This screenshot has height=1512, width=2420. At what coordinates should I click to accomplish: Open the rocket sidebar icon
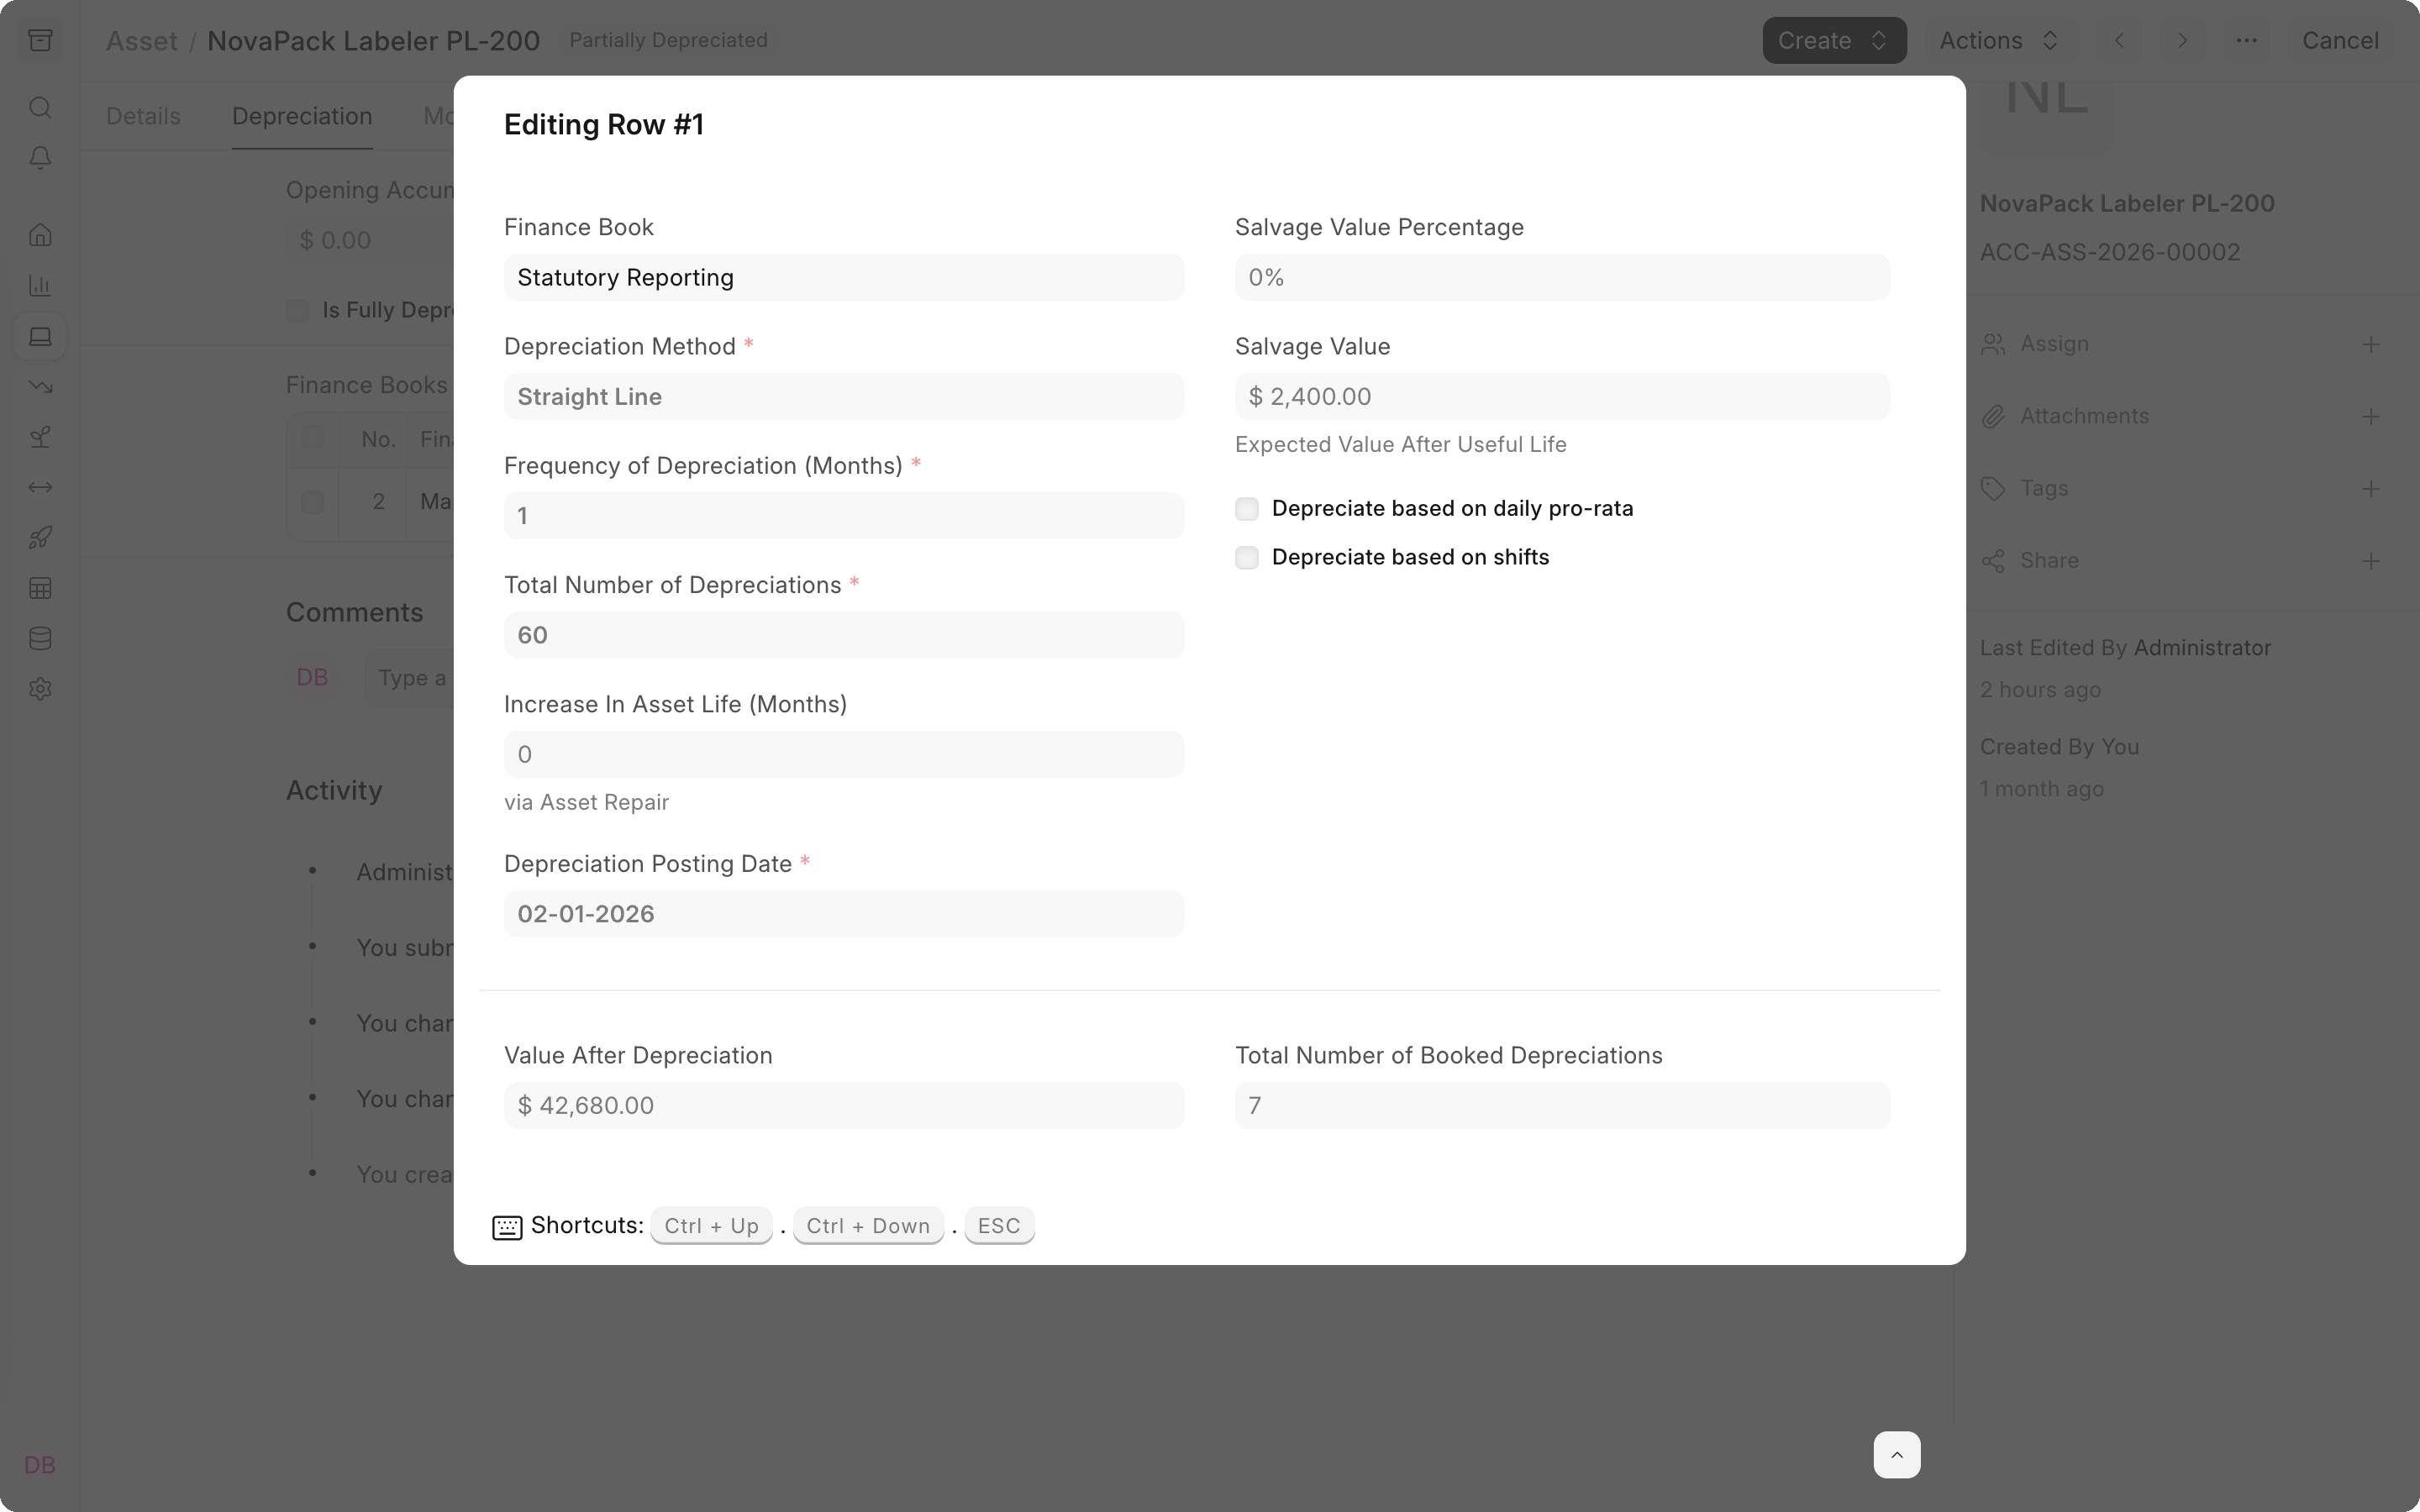40,538
